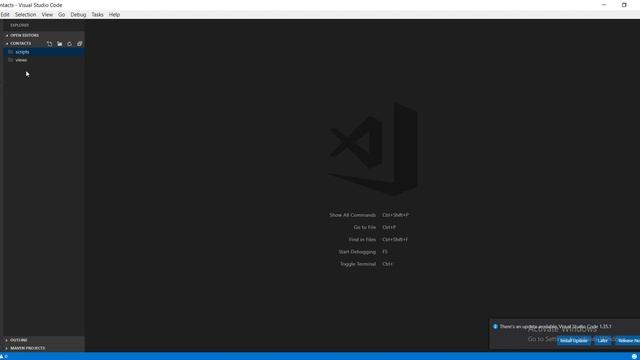Click the views folder icon
640x360 pixels.
click(x=11, y=60)
